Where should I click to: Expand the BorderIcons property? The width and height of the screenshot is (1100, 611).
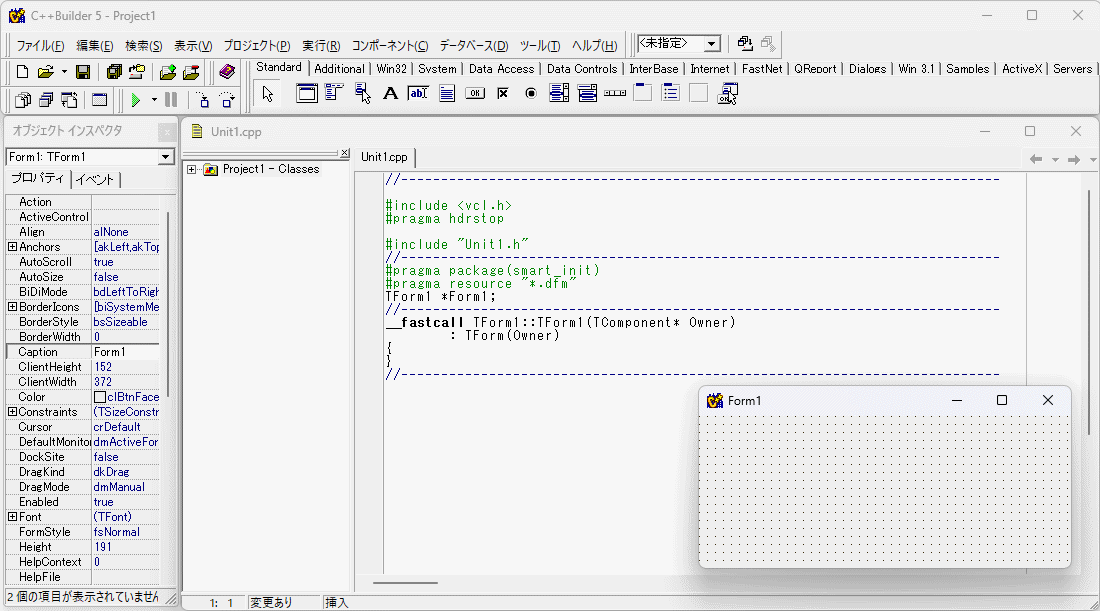(12, 307)
